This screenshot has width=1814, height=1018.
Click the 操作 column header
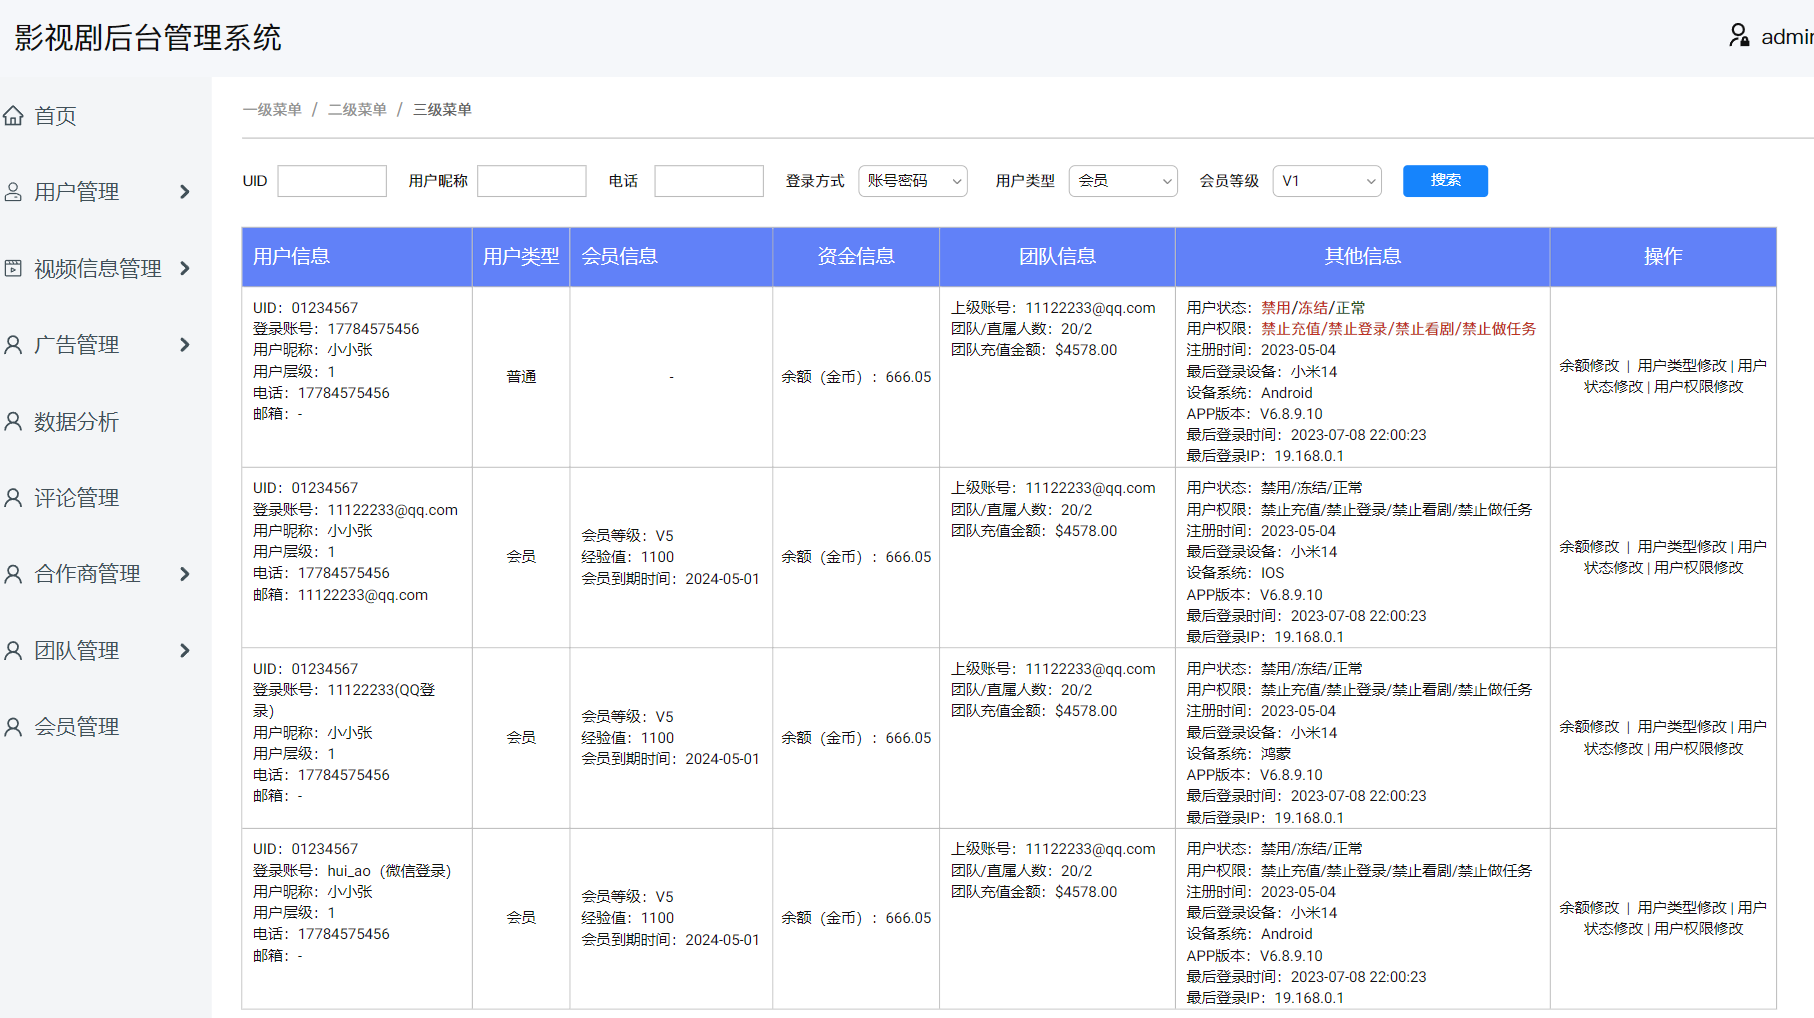[x=1663, y=257]
